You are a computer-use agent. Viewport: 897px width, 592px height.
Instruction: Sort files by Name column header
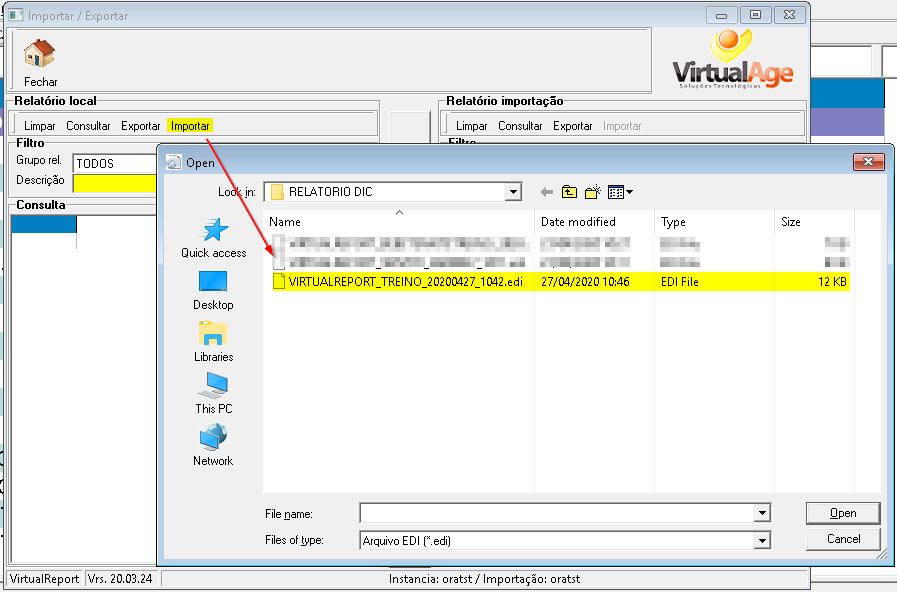point(399,222)
